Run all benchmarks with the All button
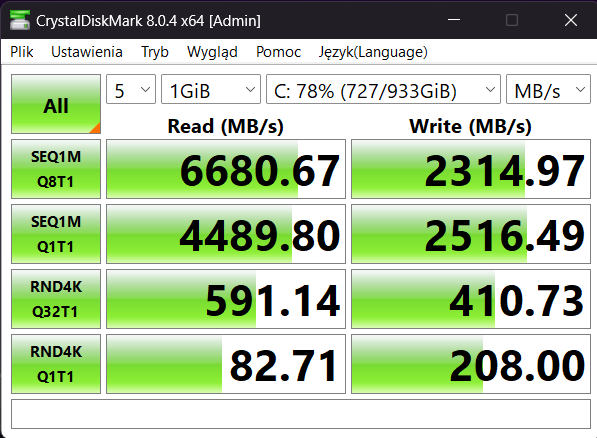This screenshot has height=438, width=597. coord(56,104)
